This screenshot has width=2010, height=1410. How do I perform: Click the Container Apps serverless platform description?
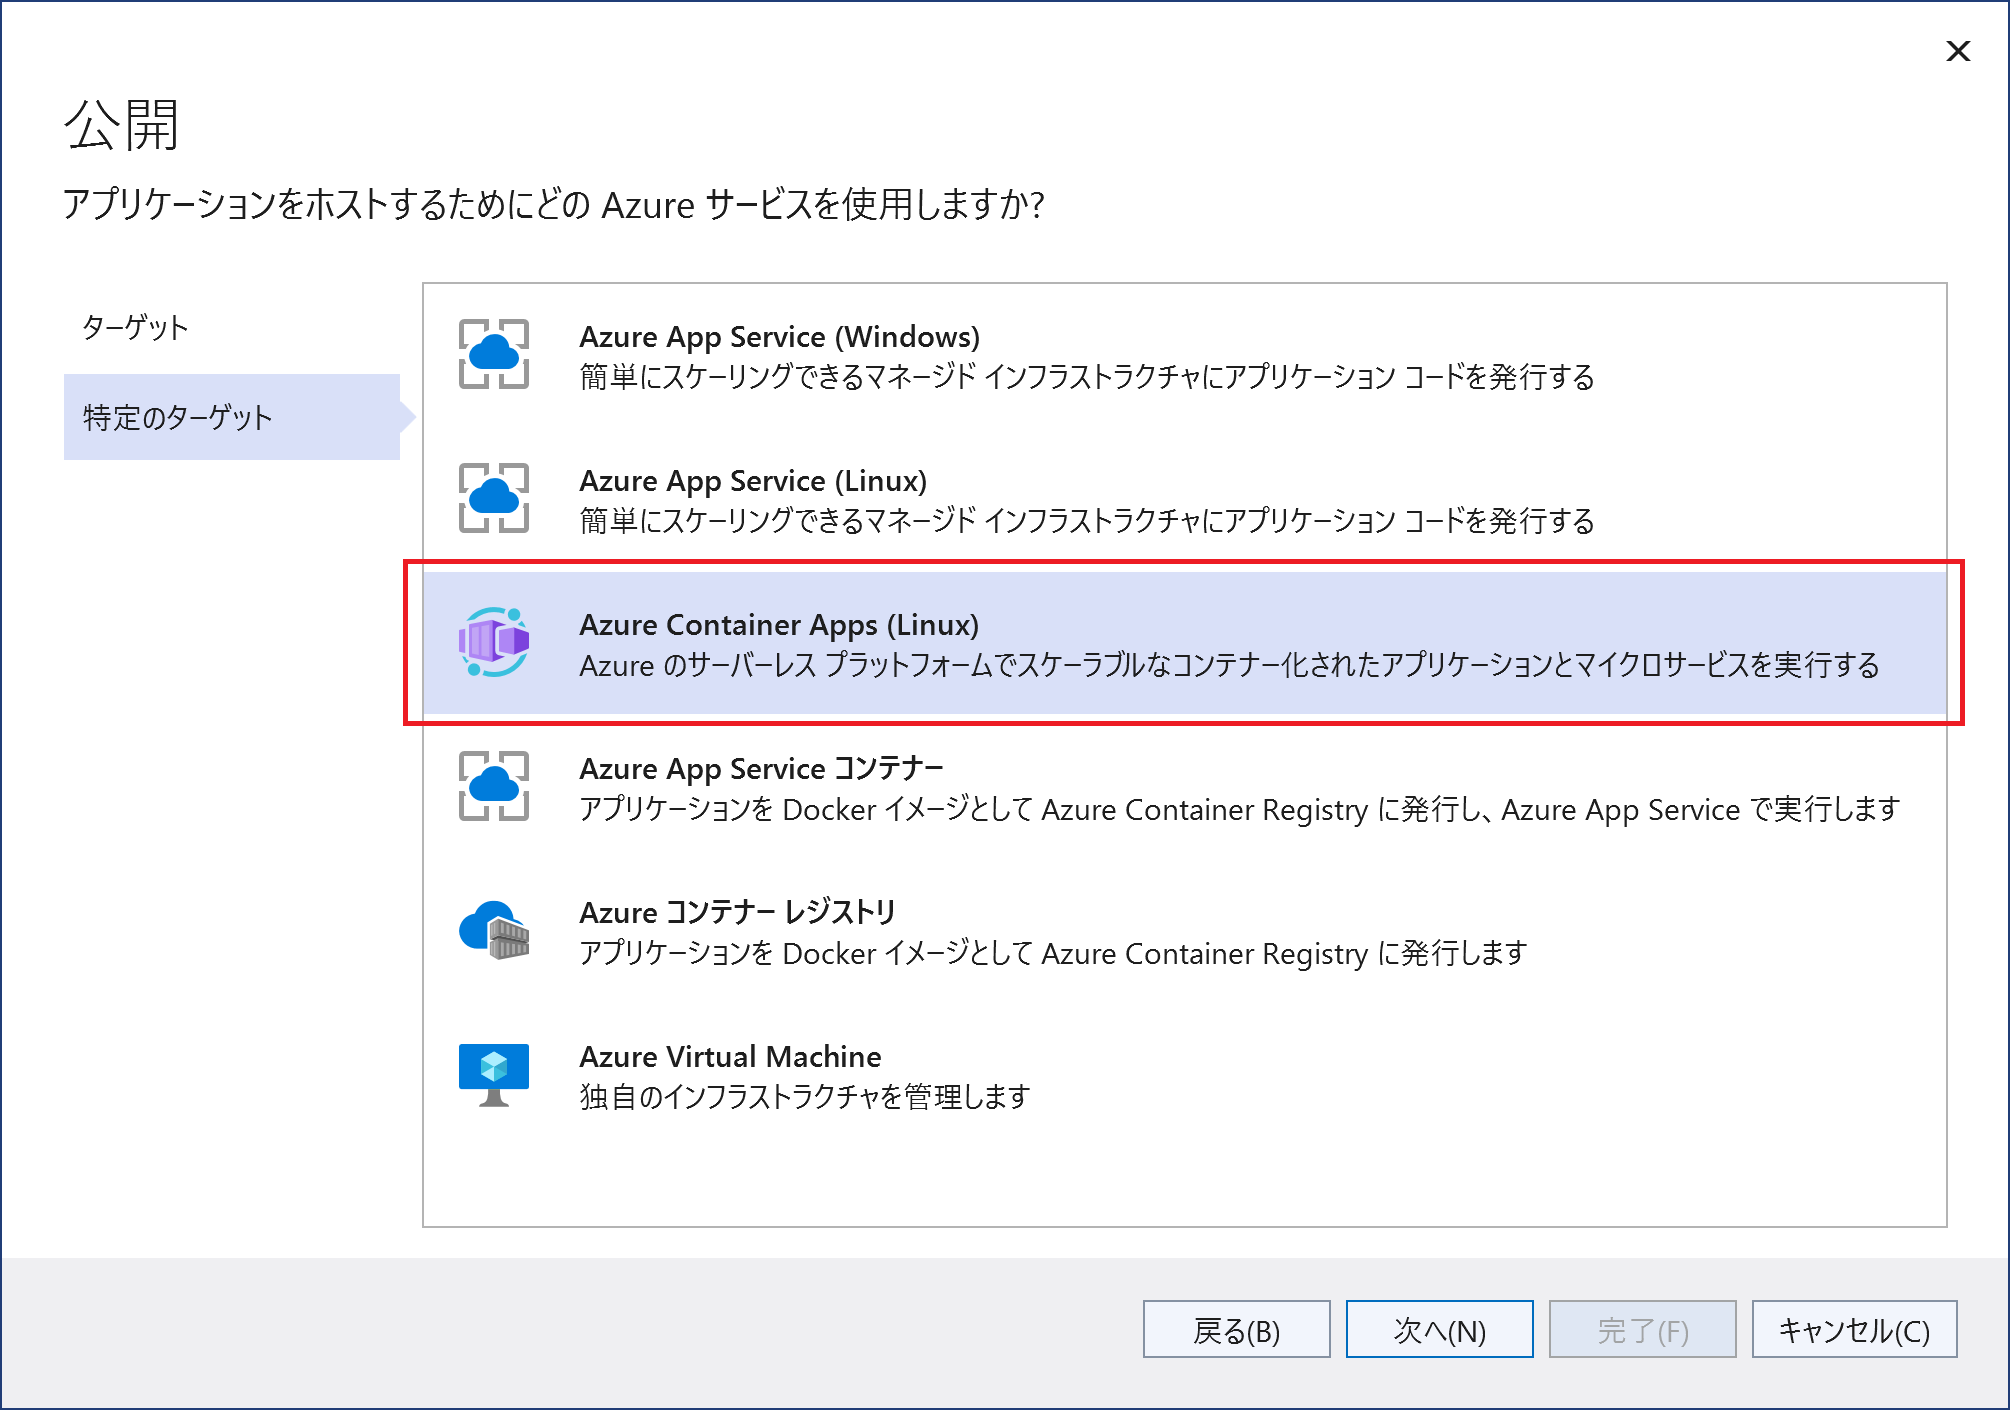coord(1229,665)
